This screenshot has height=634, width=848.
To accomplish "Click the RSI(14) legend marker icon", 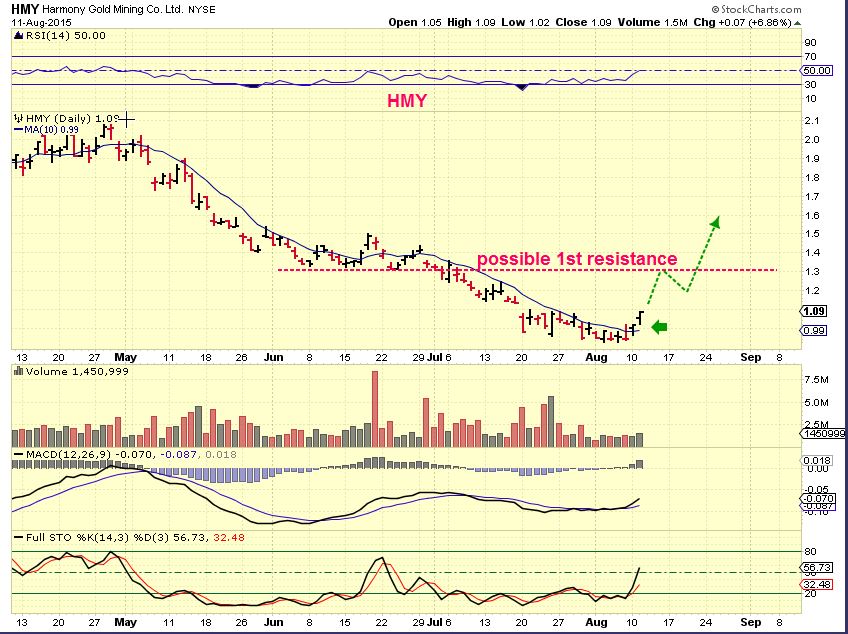I will point(17,36).
